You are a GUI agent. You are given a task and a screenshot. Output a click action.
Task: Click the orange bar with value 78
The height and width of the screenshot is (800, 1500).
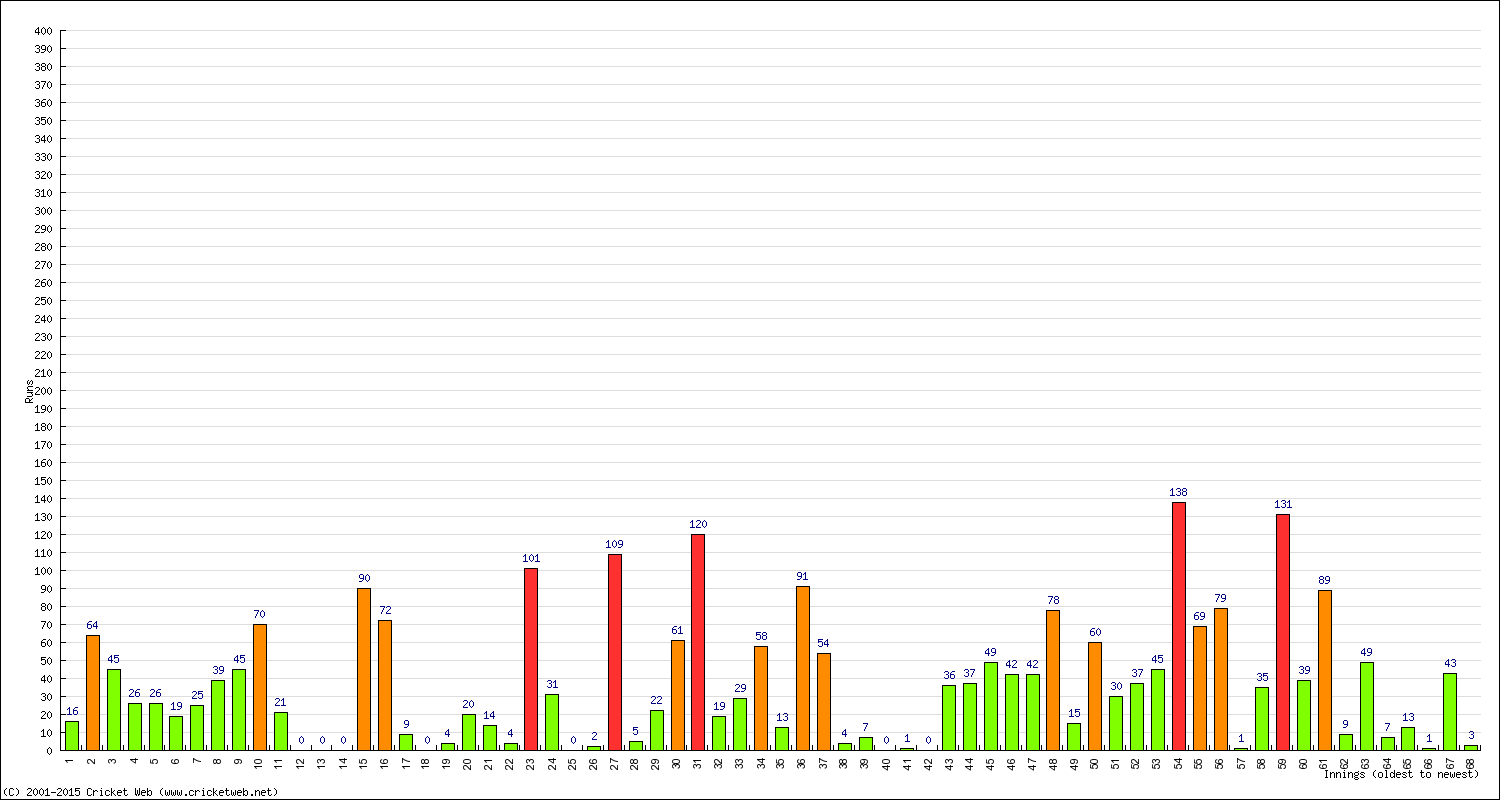click(1053, 680)
